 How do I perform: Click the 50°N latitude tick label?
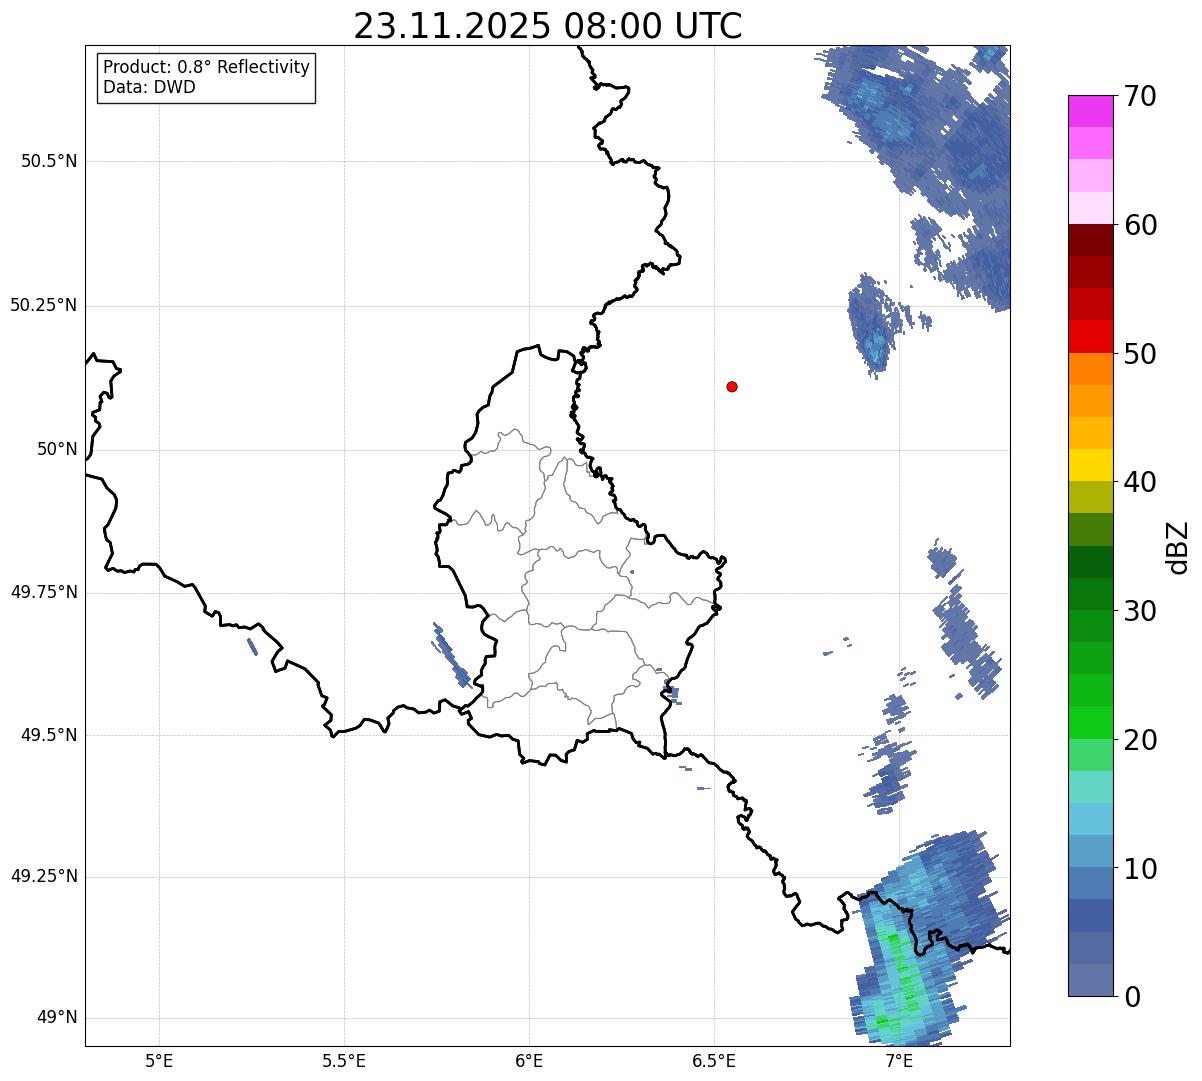pyautogui.click(x=57, y=449)
